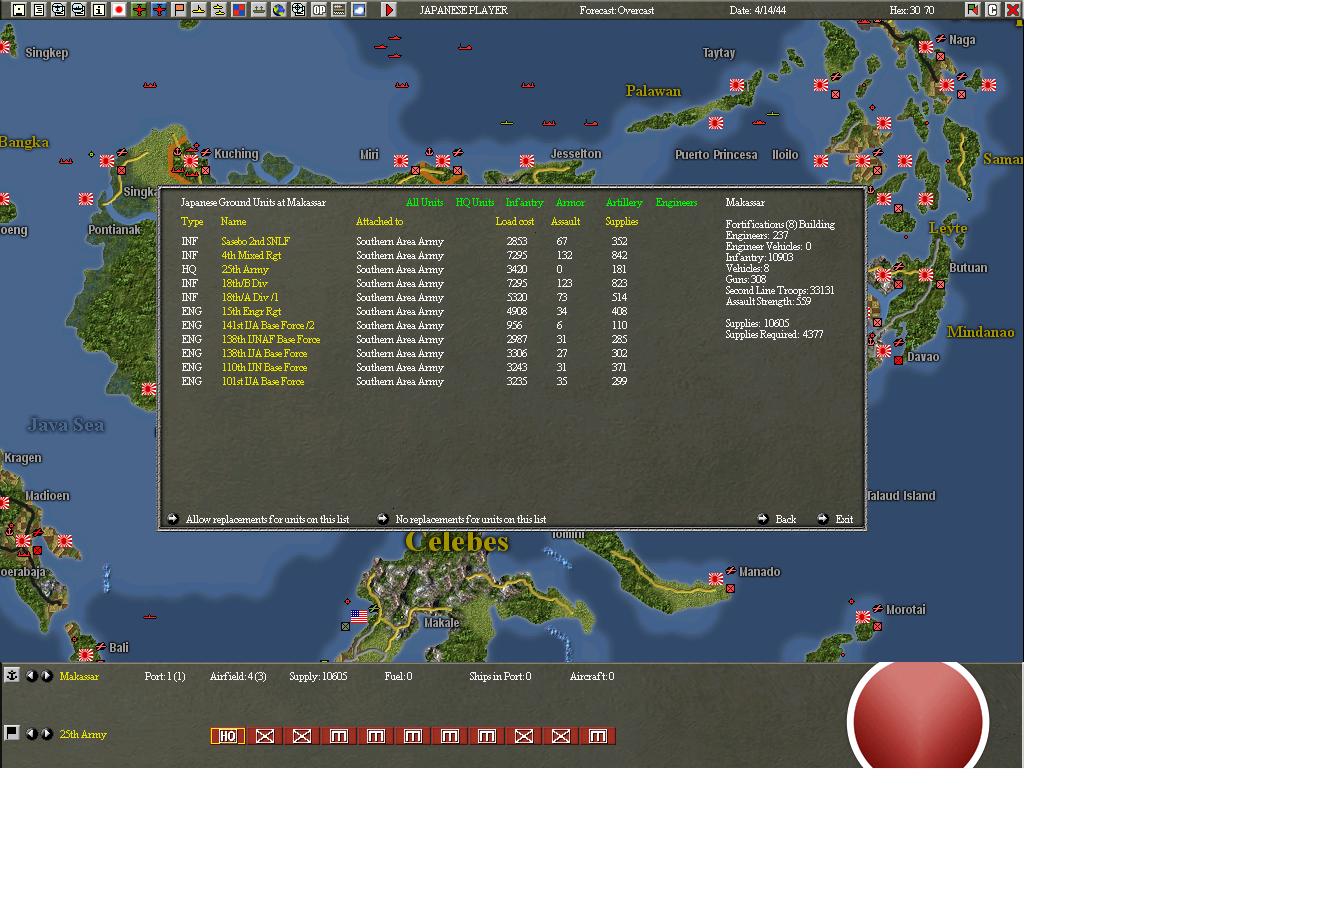Click the Morotai Japanese base flag on map

click(863, 618)
